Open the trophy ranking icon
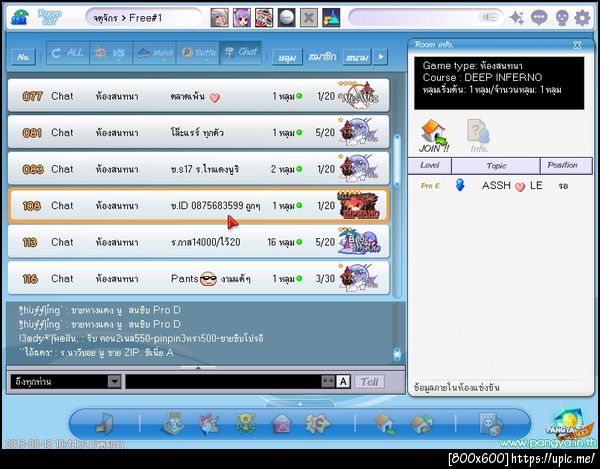This screenshot has width=600, height=469. [x=245, y=423]
